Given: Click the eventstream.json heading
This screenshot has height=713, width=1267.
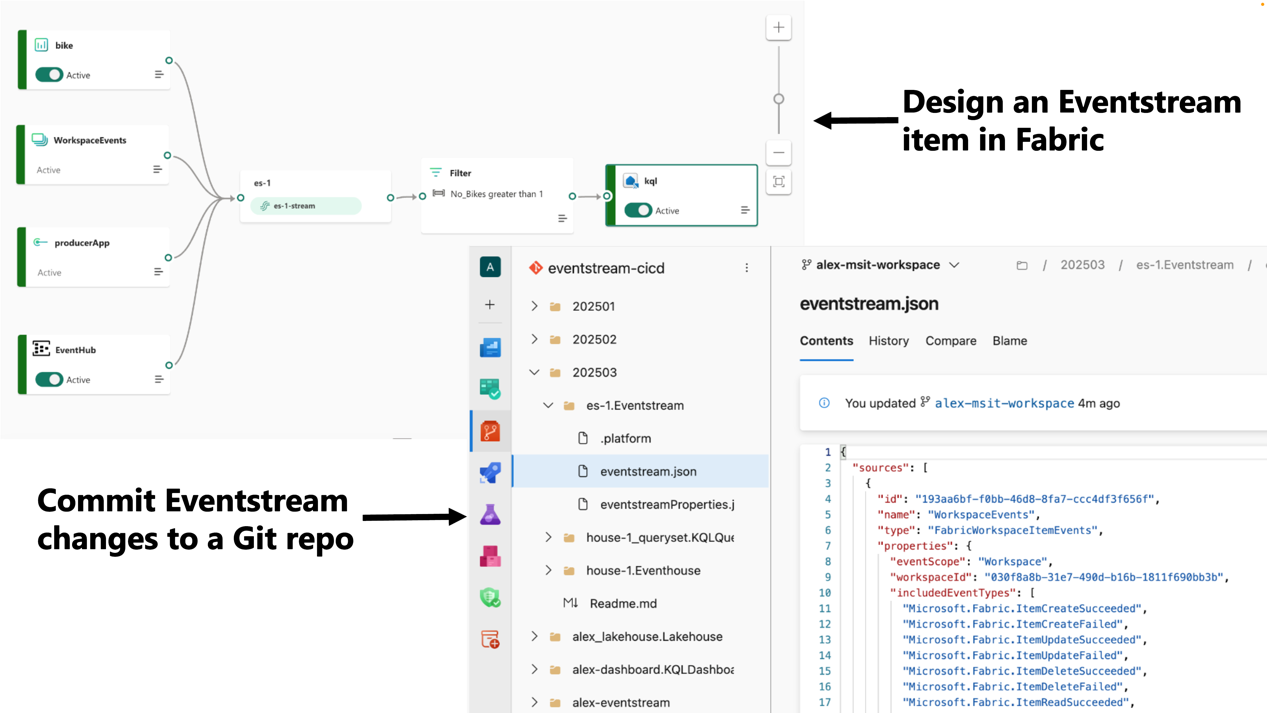Looking at the screenshot, I should coord(869,304).
